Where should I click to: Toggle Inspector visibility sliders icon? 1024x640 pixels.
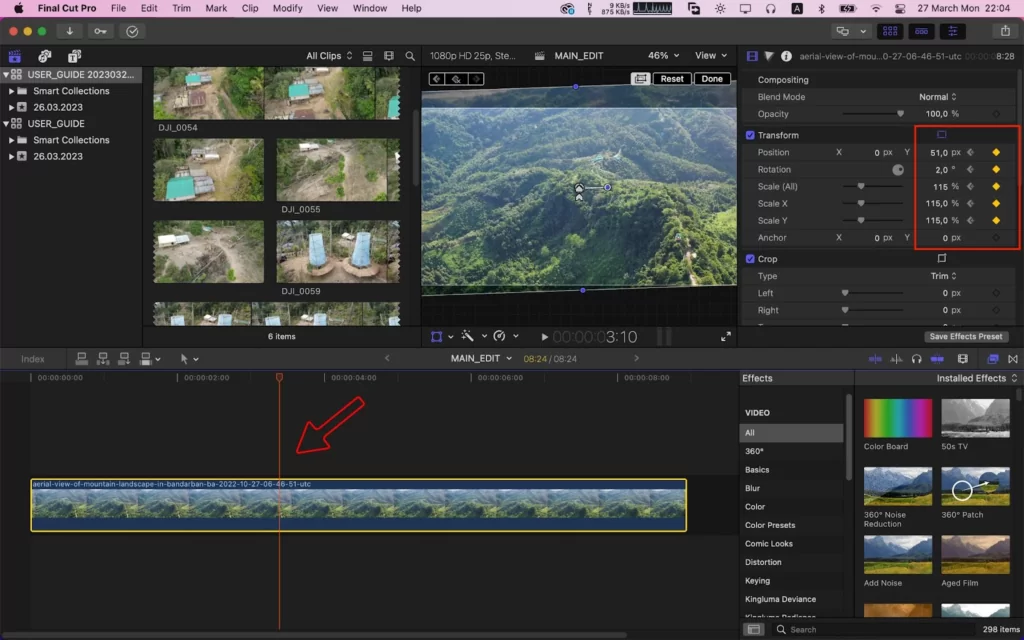(x=953, y=31)
